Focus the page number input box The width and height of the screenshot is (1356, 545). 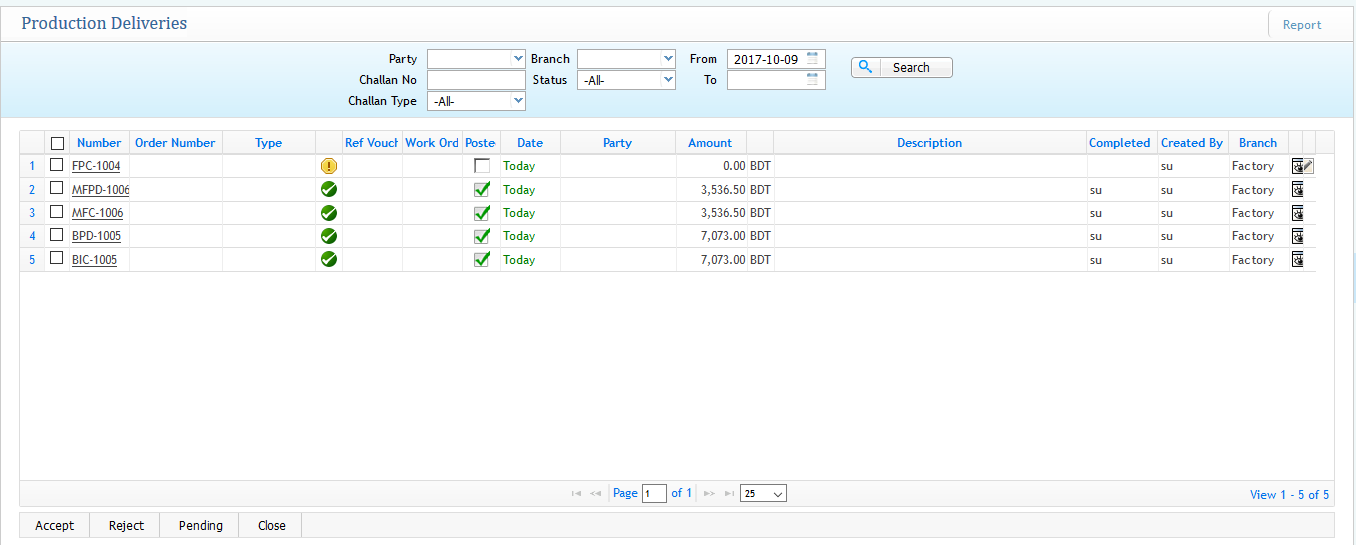click(654, 493)
